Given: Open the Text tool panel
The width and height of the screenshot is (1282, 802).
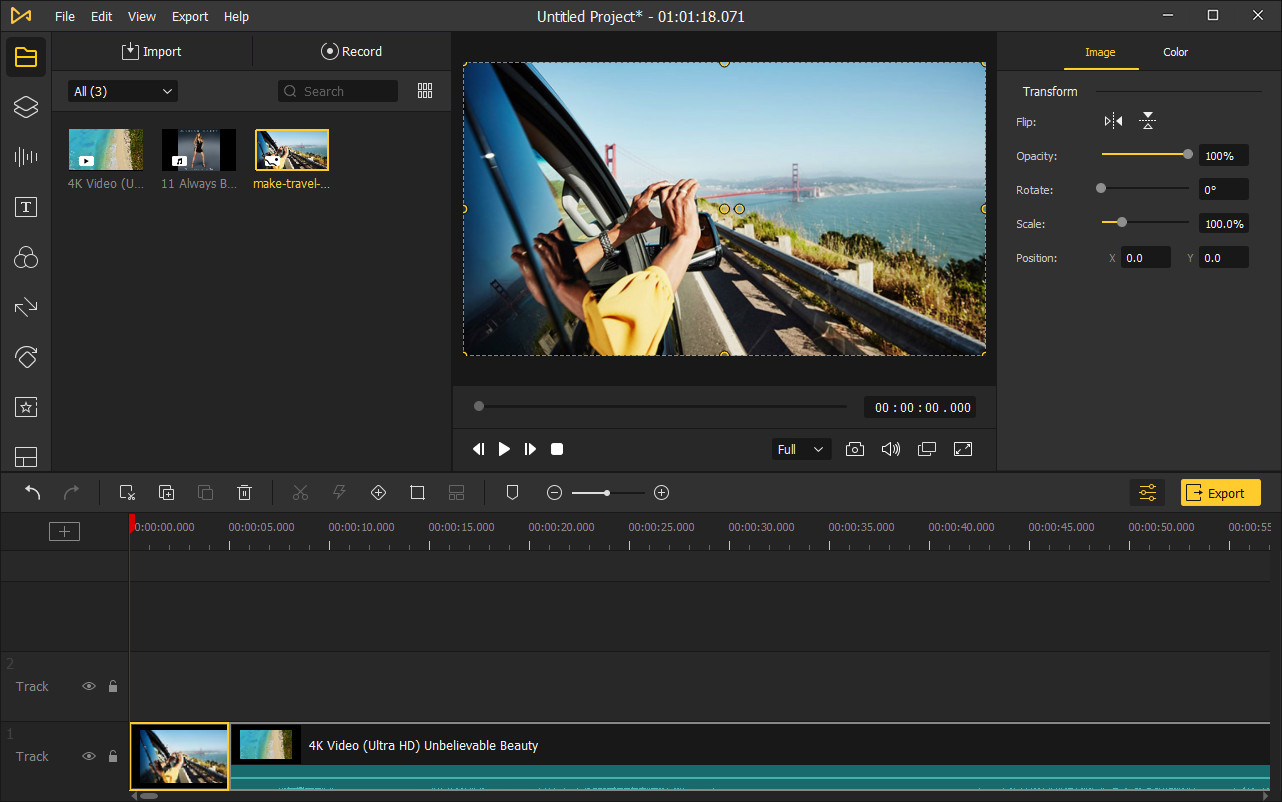Looking at the screenshot, I should point(25,207).
